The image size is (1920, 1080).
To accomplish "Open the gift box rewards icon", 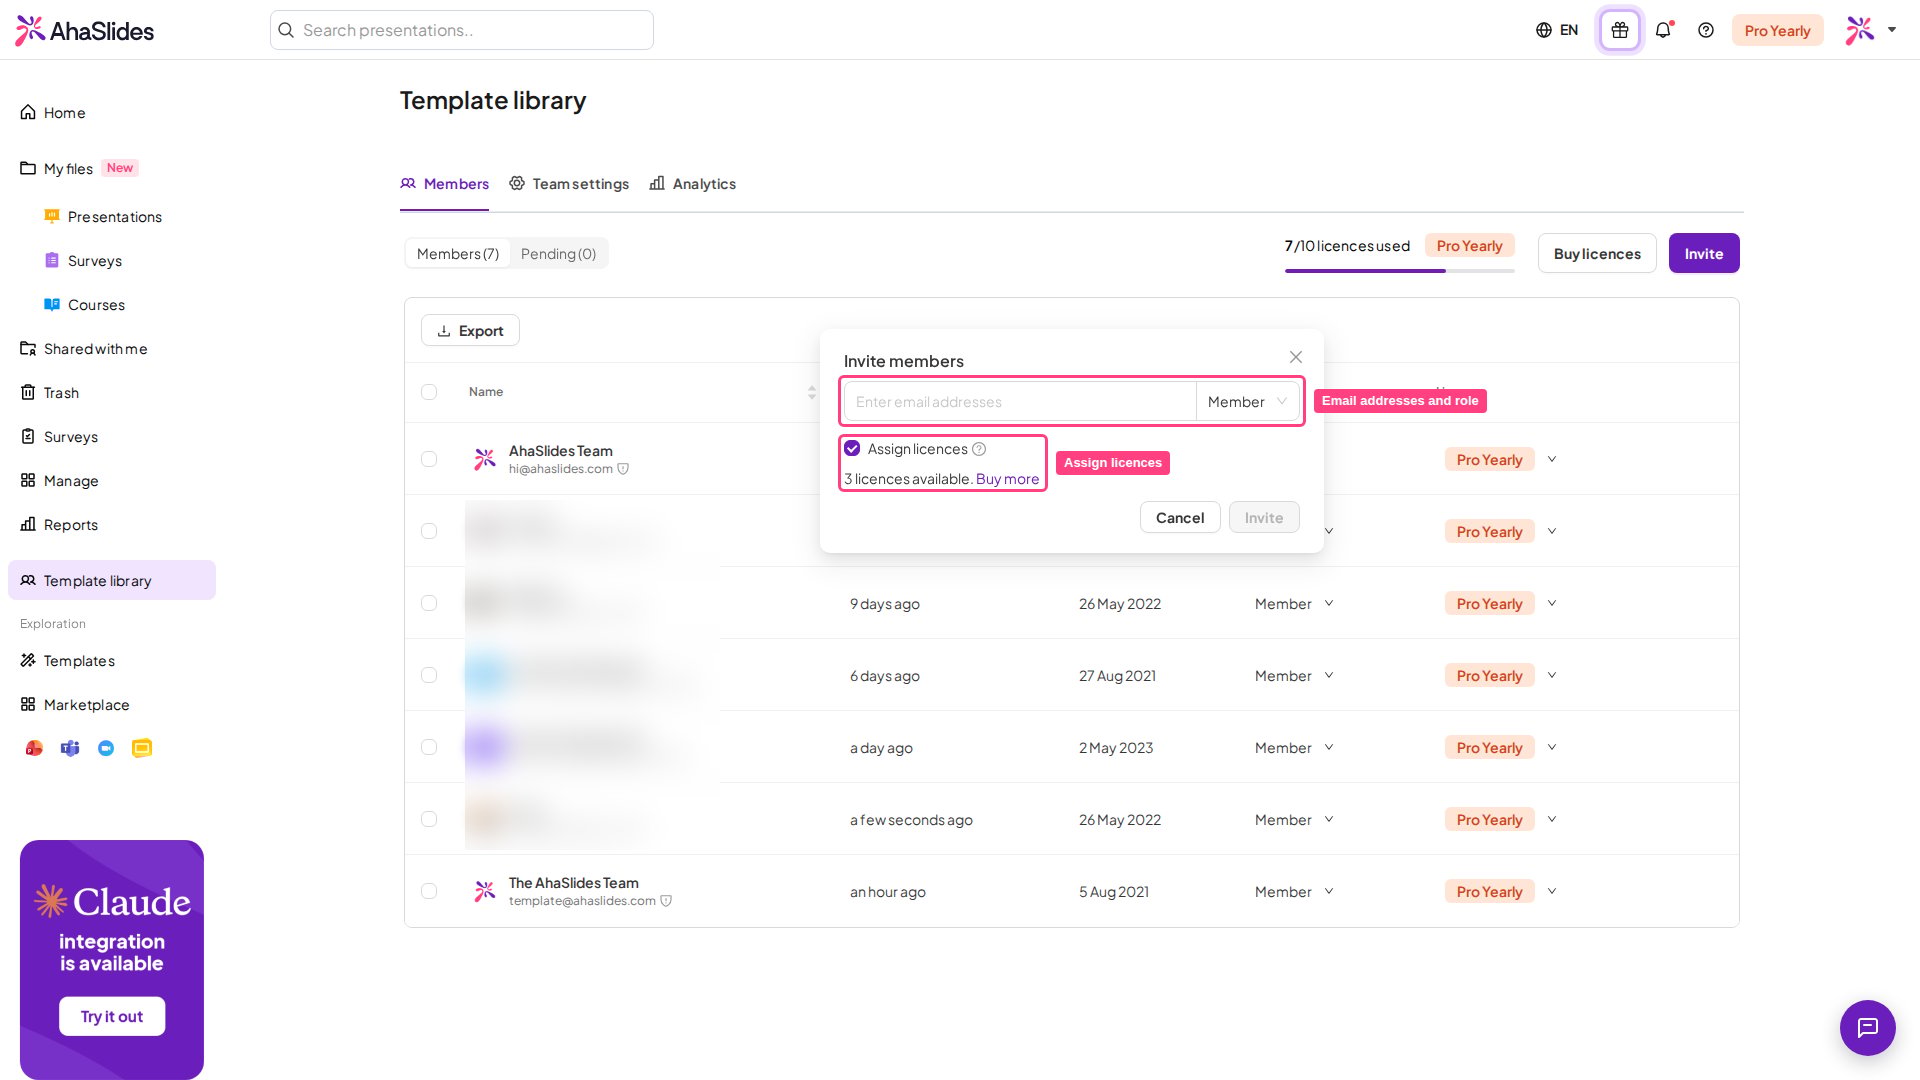I will click(x=1620, y=30).
